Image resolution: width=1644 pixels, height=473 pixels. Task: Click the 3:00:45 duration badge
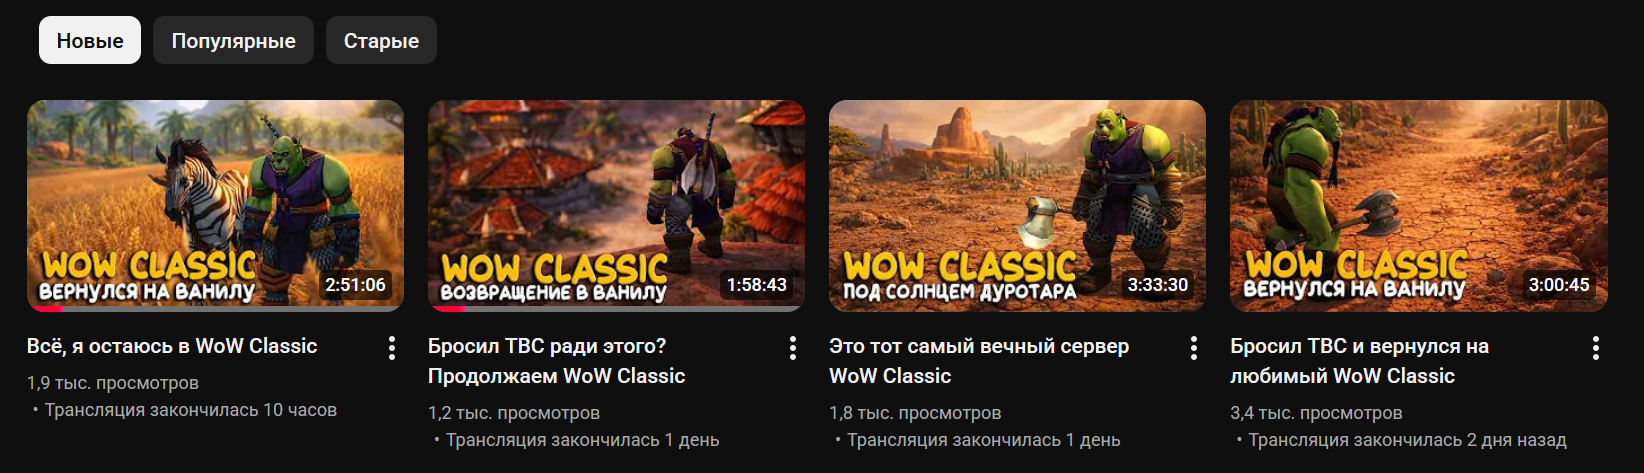pyautogui.click(x=1559, y=285)
